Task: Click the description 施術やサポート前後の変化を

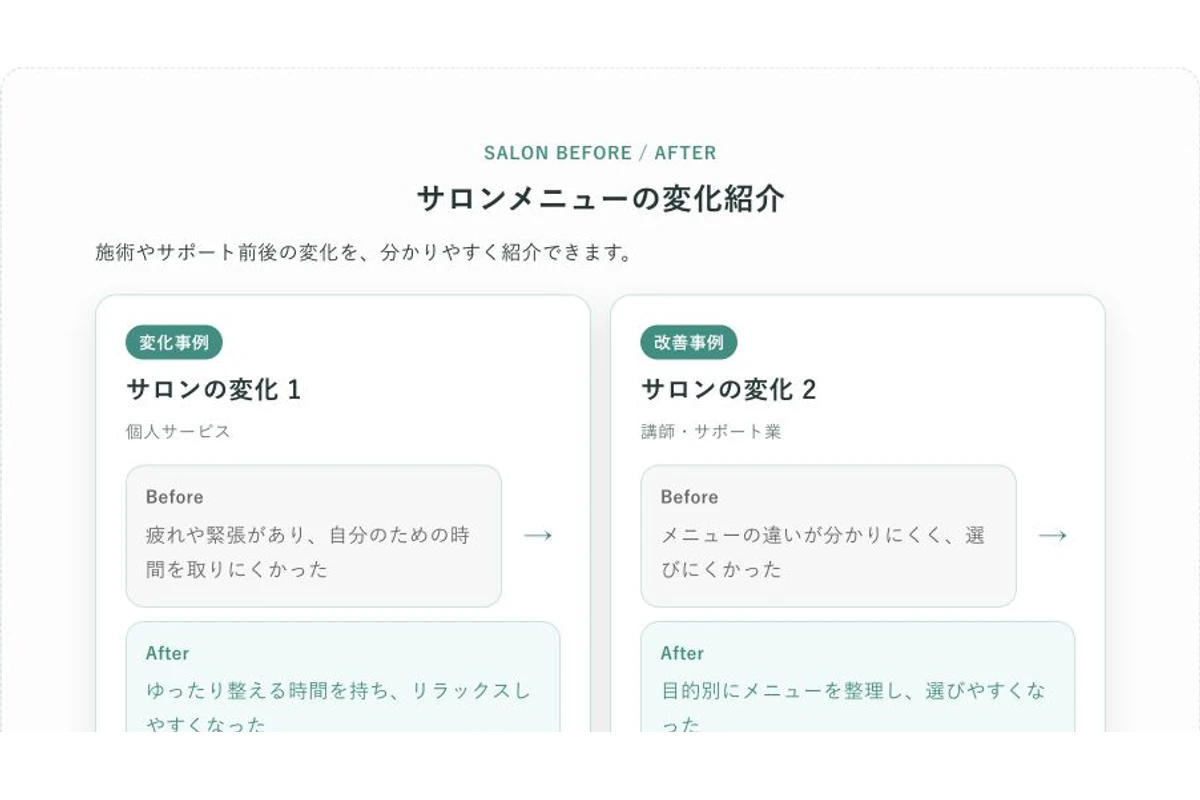Action: click(365, 252)
